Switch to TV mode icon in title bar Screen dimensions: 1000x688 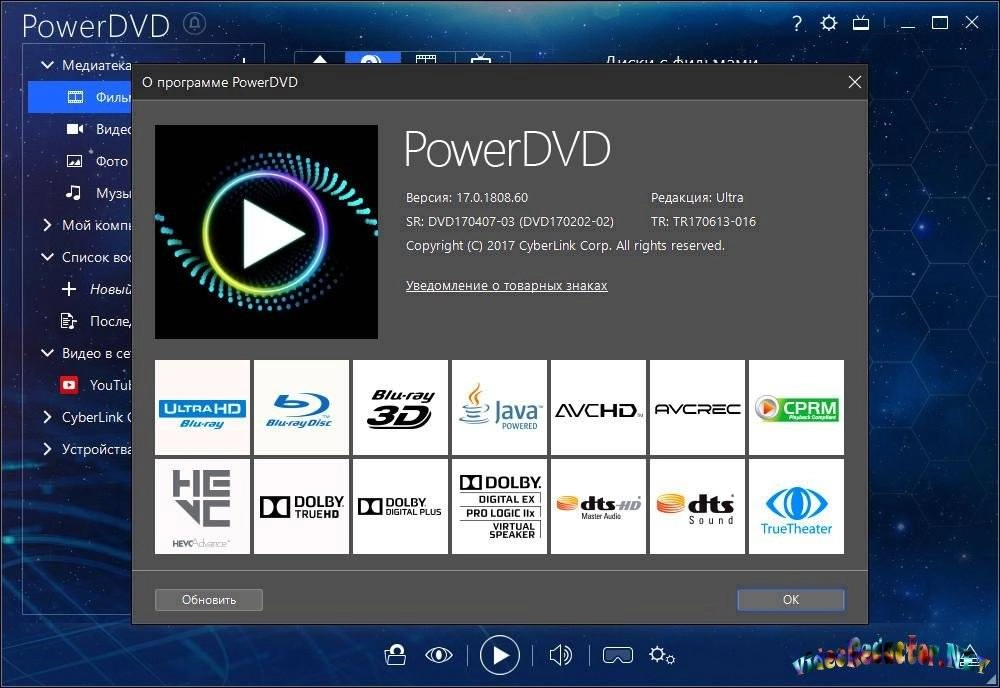pyautogui.click(x=861, y=24)
